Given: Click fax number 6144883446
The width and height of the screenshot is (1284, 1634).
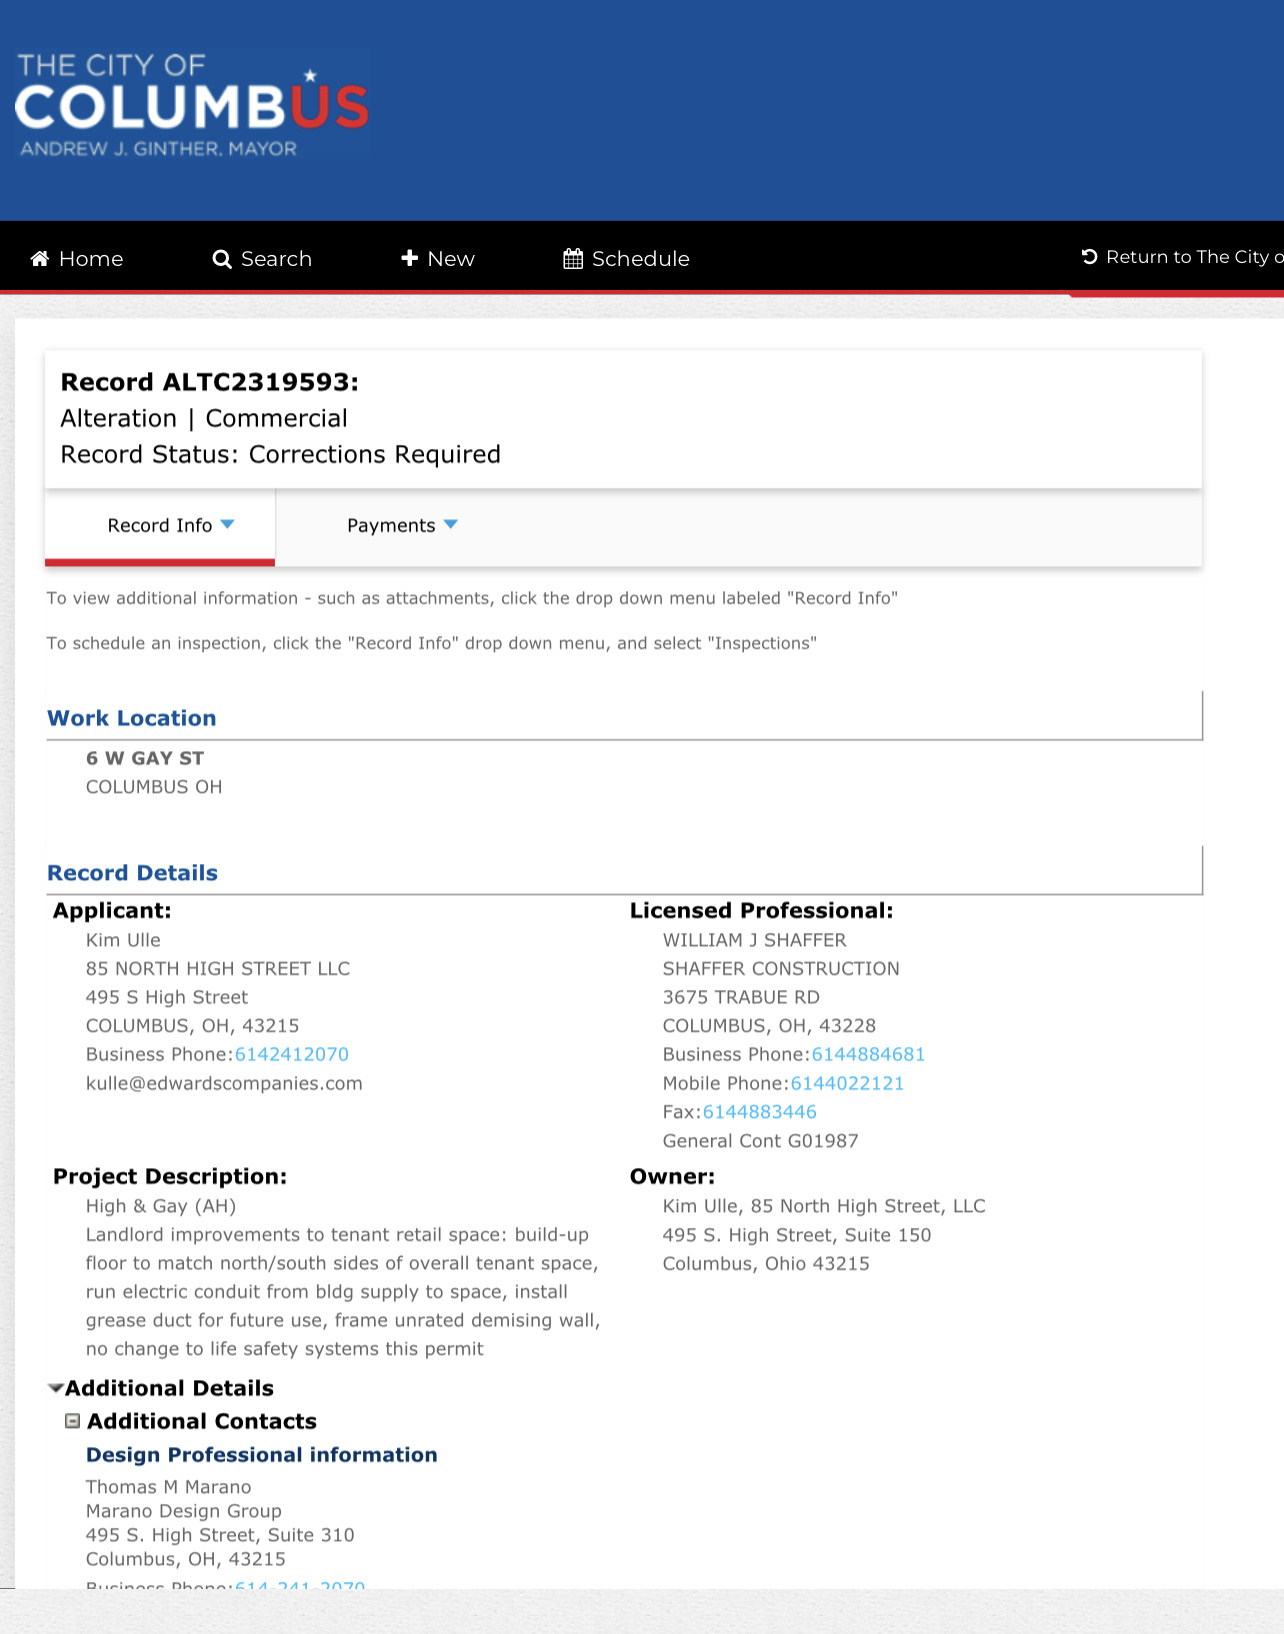Looking at the screenshot, I should coord(760,1112).
